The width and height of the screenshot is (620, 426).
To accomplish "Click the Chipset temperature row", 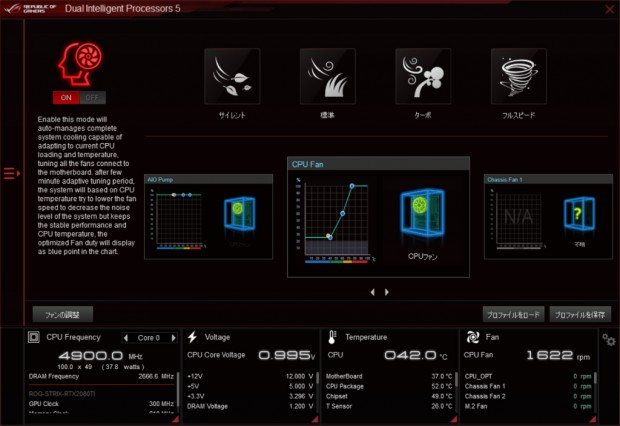I will pyautogui.click(x=389, y=396).
